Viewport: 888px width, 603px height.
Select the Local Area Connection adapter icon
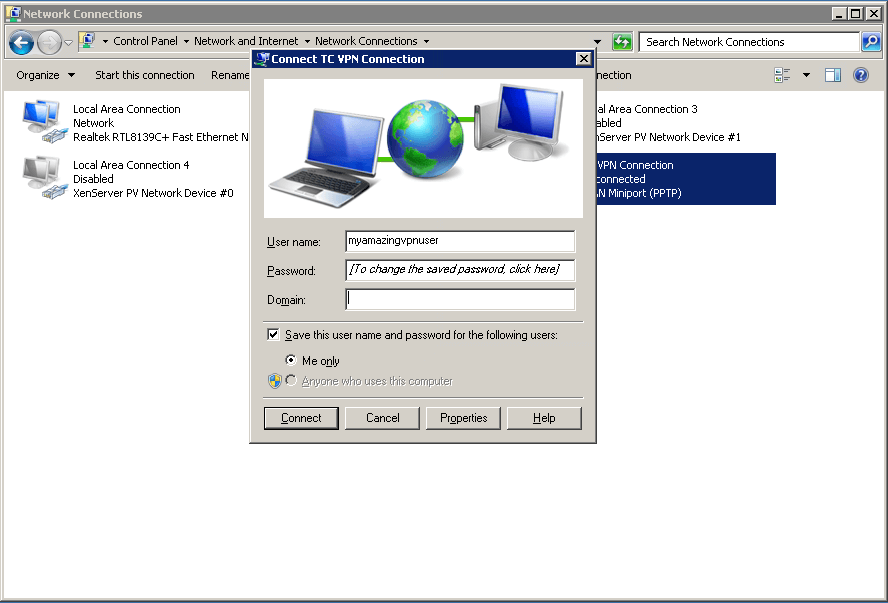coord(41,122)
